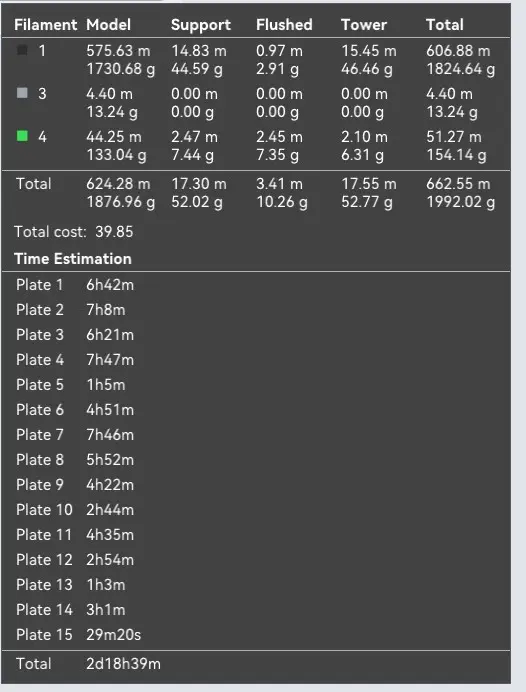Click the Model column header
The height and width of the screenshot is (692, 526).
(x=109, y=25)
